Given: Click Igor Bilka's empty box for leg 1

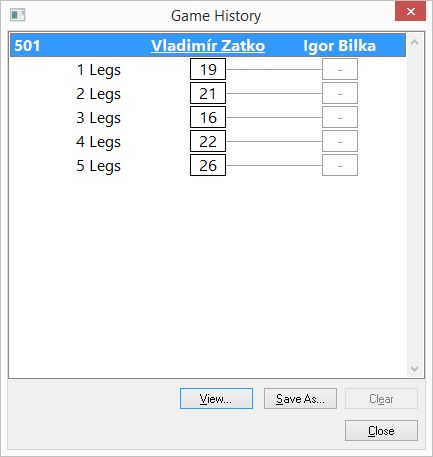Looking at the screenshot, I should point(340,69).
